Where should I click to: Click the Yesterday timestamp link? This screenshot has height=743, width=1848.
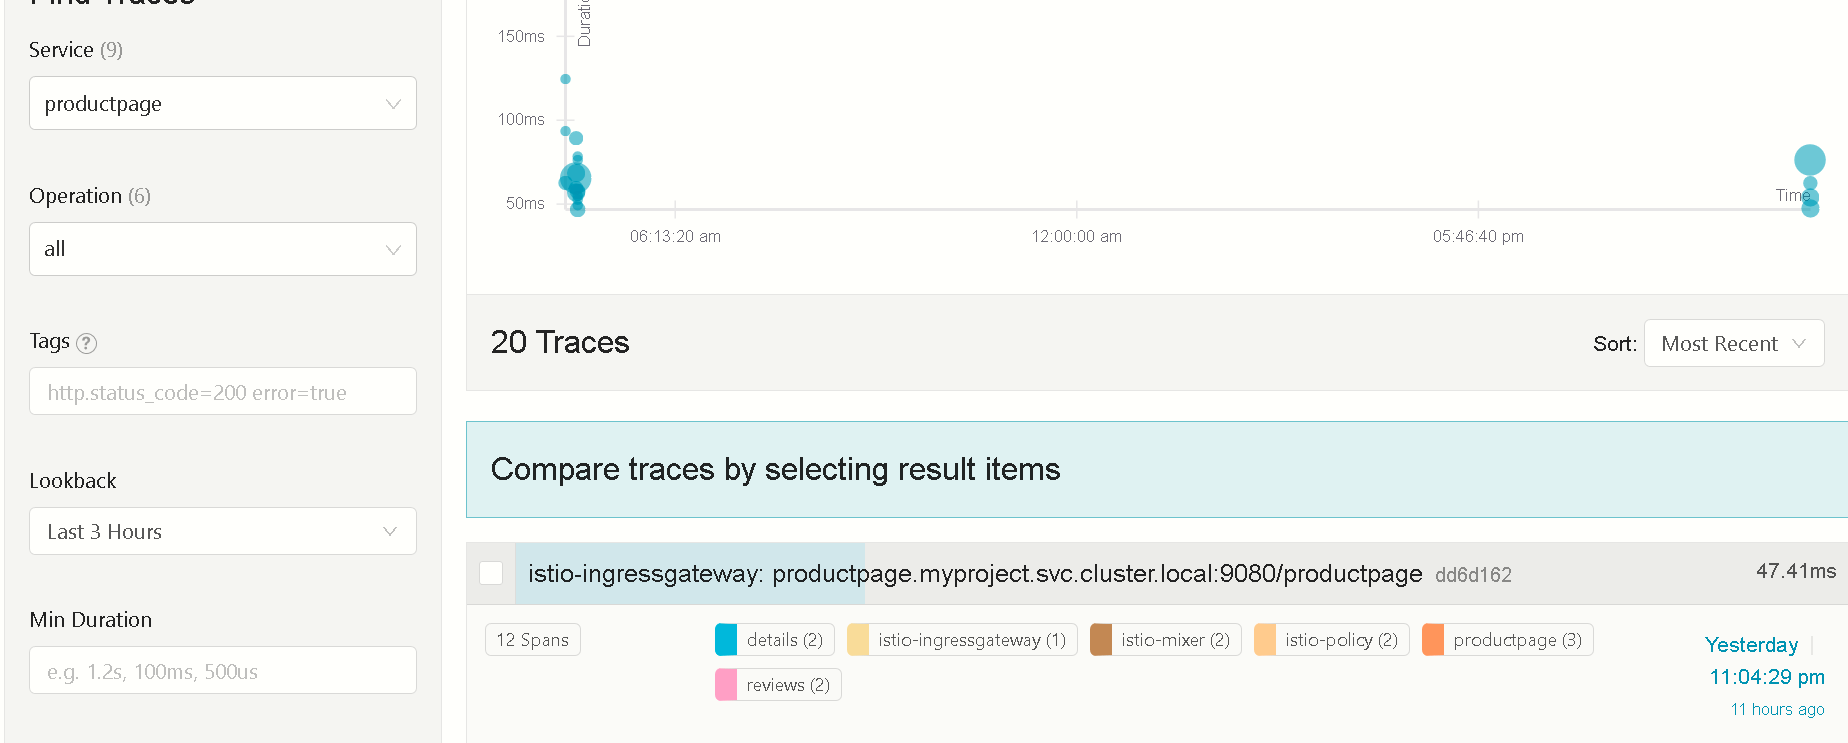(x=1751, y=645)
